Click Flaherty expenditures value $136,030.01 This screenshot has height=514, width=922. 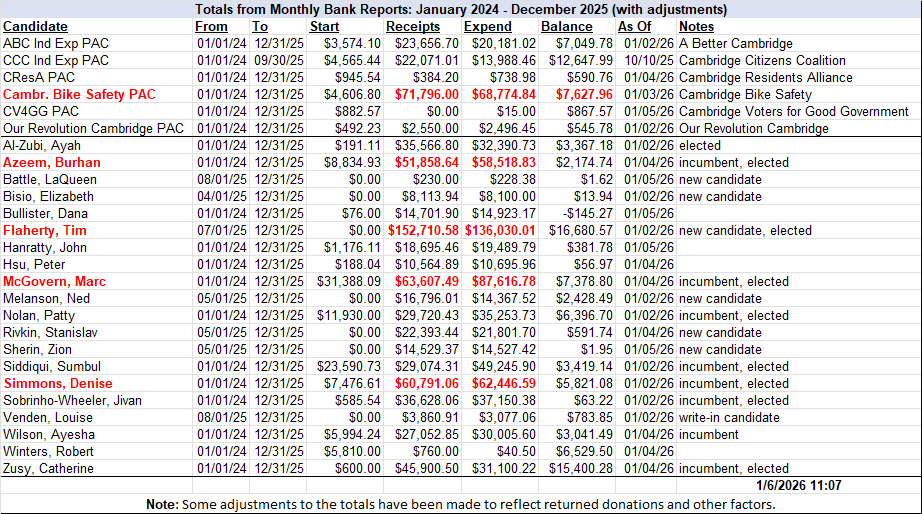pos(500,231)
